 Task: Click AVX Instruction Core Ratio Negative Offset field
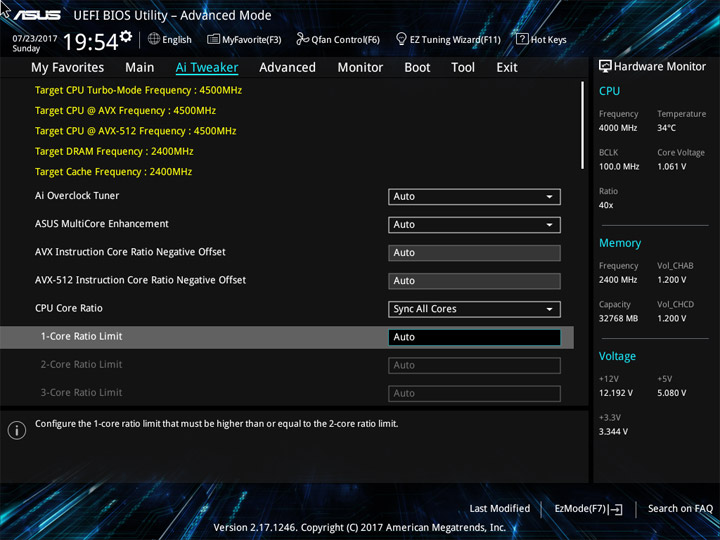coord(474,253)
